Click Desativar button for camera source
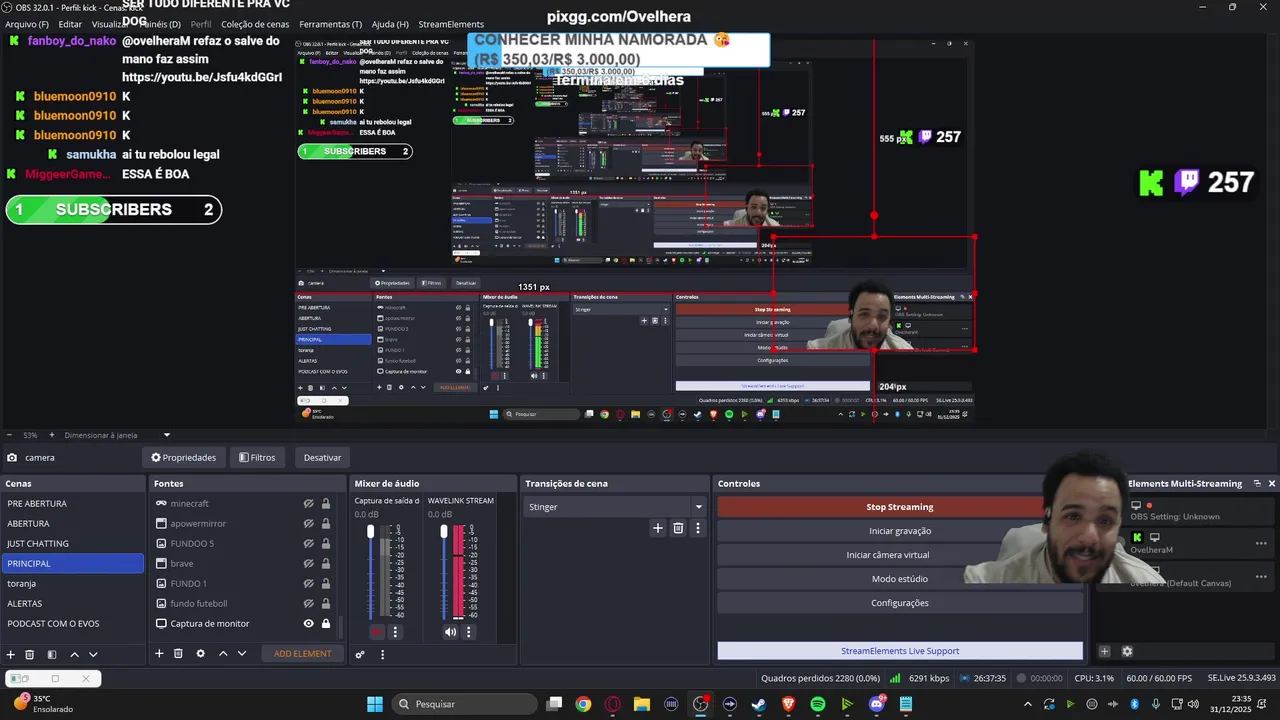Screen dimensions: 1280x720 tap(322, 457)
